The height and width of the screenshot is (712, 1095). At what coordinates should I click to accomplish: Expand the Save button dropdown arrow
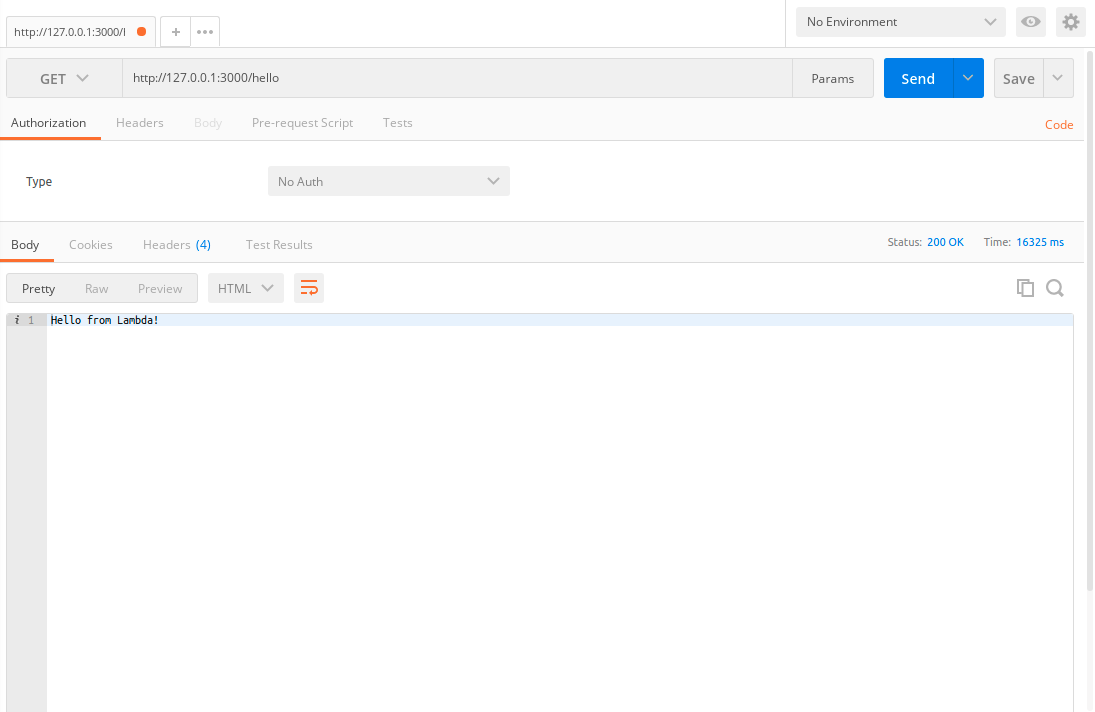(x=1058, y=78)
